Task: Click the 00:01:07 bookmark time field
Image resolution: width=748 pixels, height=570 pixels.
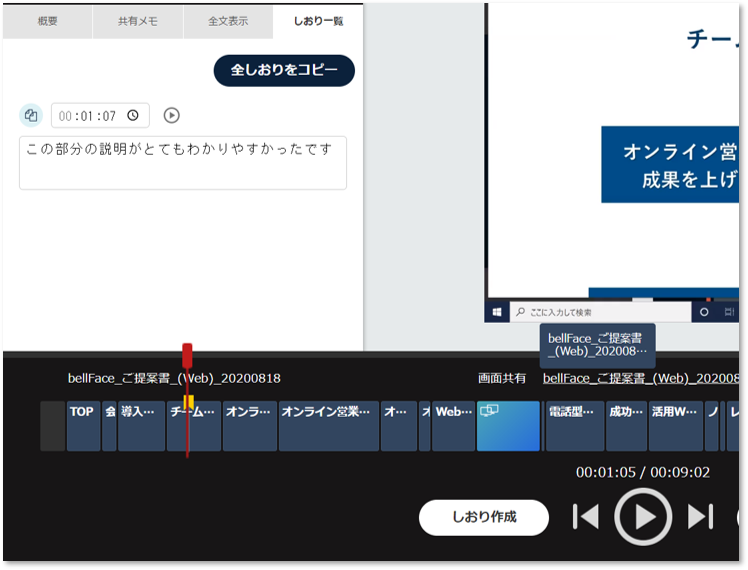Action: pos(100,115)
